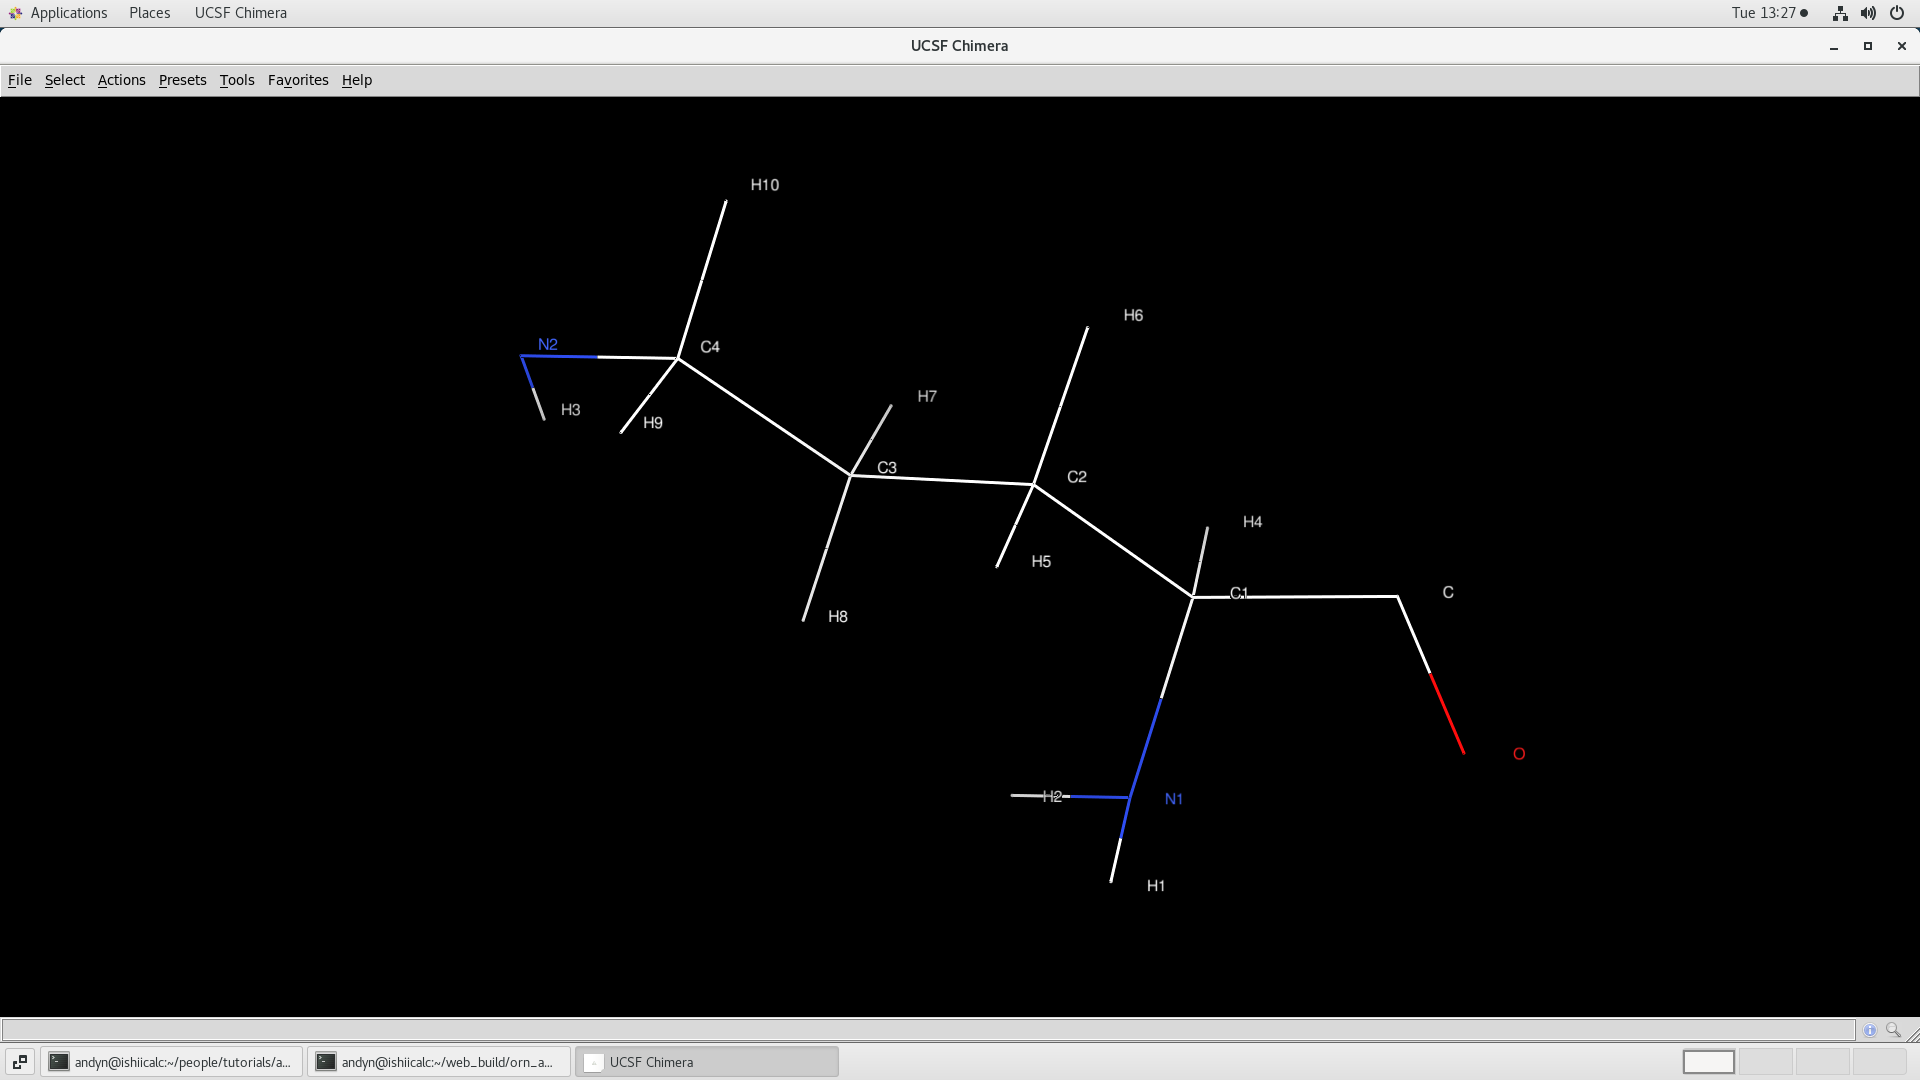Select the highlighted active workspace
Screen dimensions: 1920x1080
click(1709, 1062)
